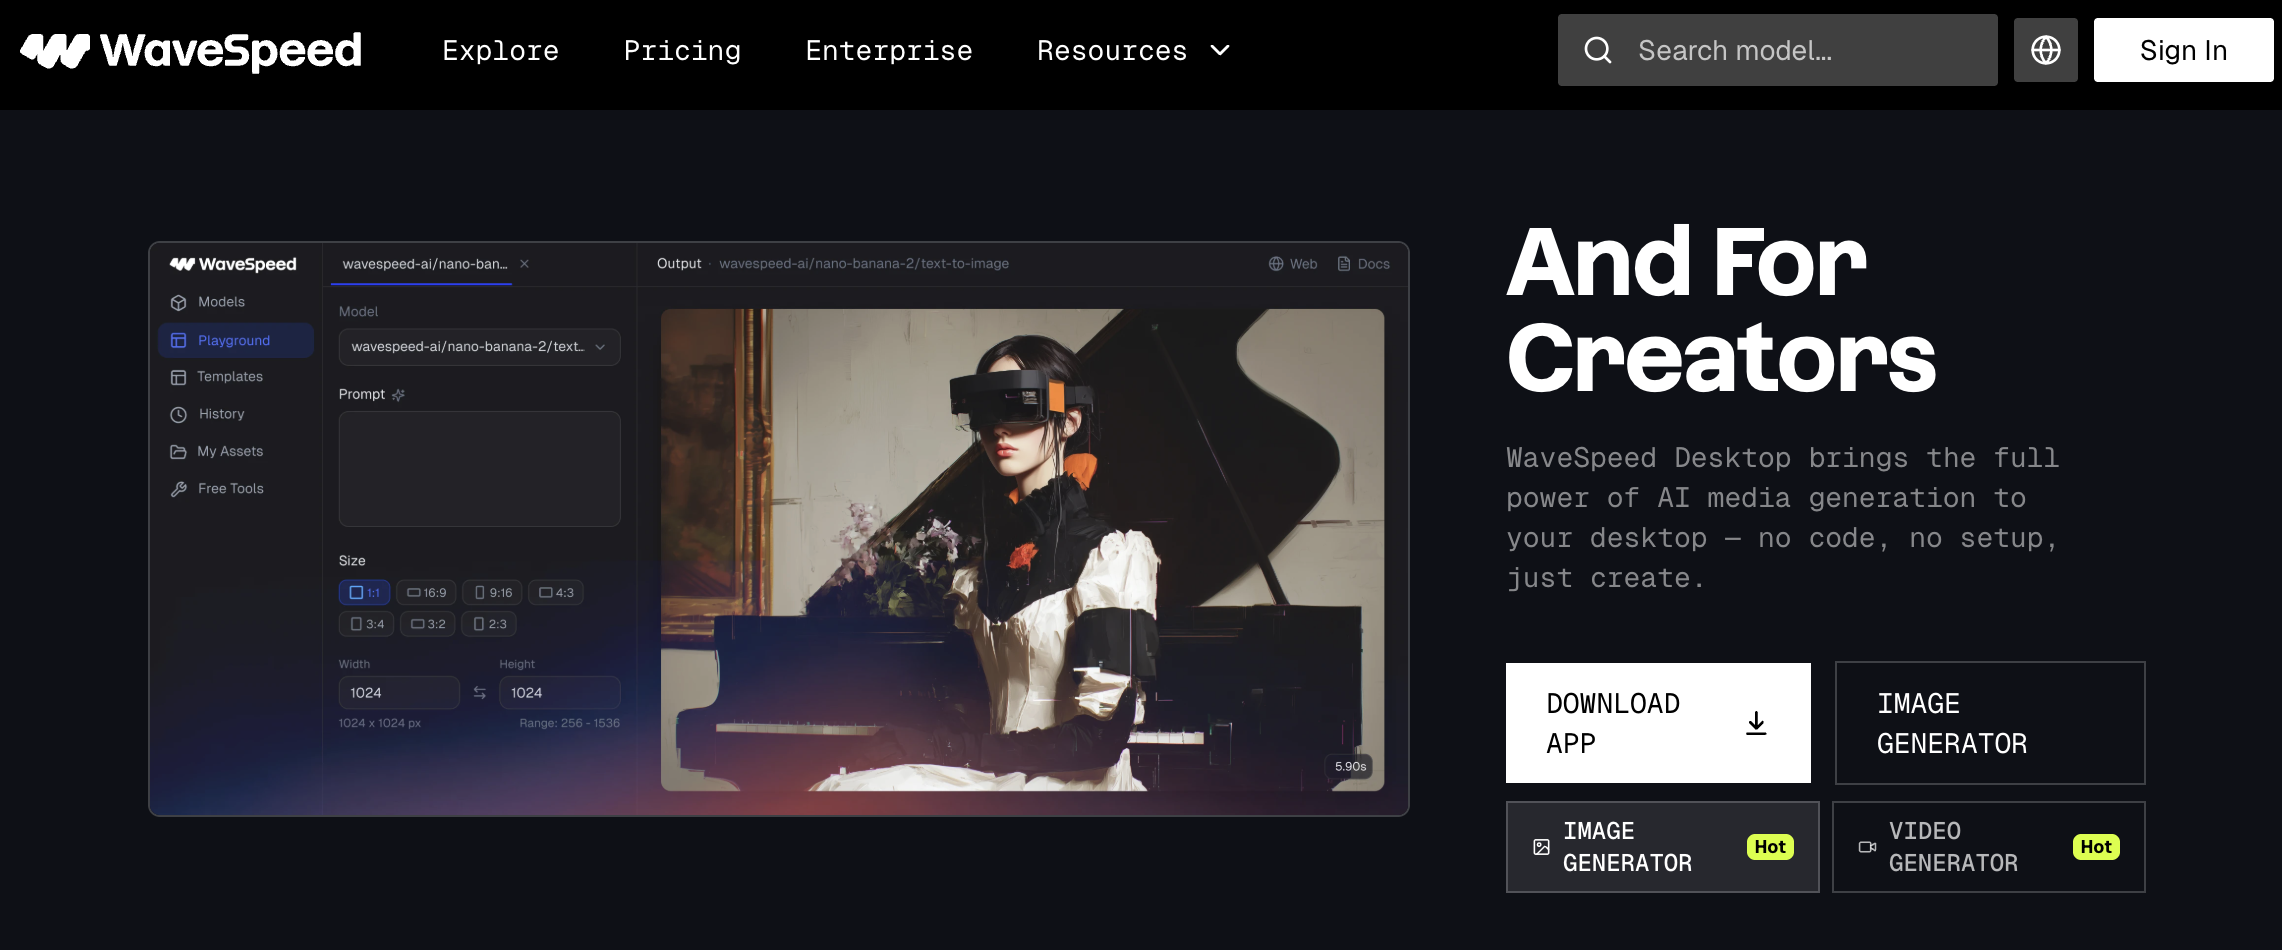The width and height of the screenshot is (2282, 950).
Task: Open the Docs link
Action: [x=1363, y=264]
